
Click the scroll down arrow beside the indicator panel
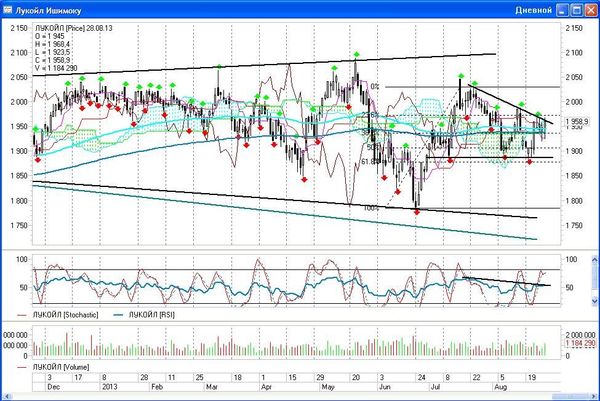point(594,300)
